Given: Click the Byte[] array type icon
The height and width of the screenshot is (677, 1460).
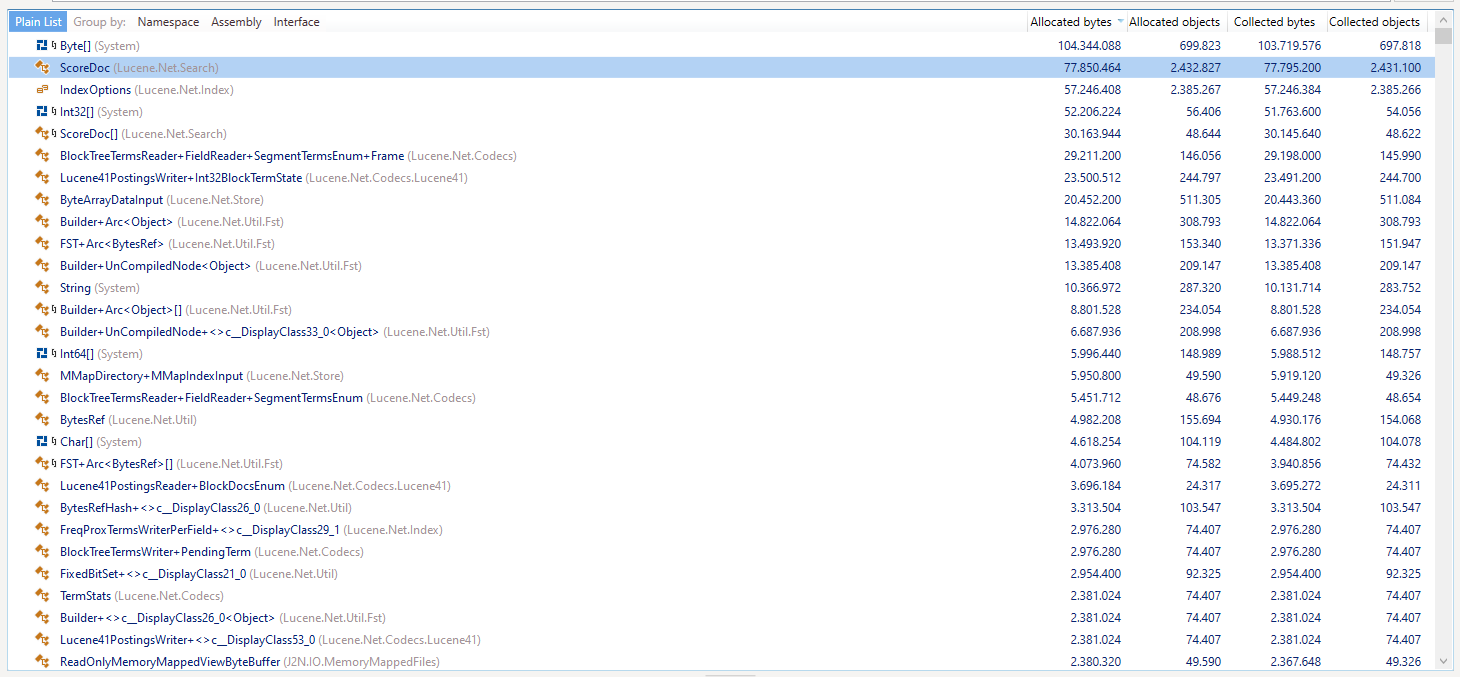Looking at the screenshot, I should [42, 46].
